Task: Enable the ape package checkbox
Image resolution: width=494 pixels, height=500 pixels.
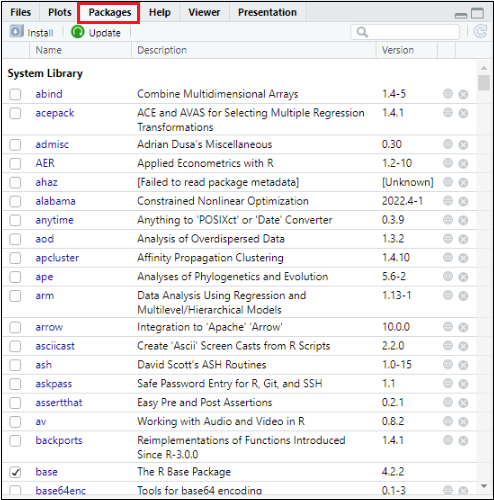Action: (x=15, y=277)
